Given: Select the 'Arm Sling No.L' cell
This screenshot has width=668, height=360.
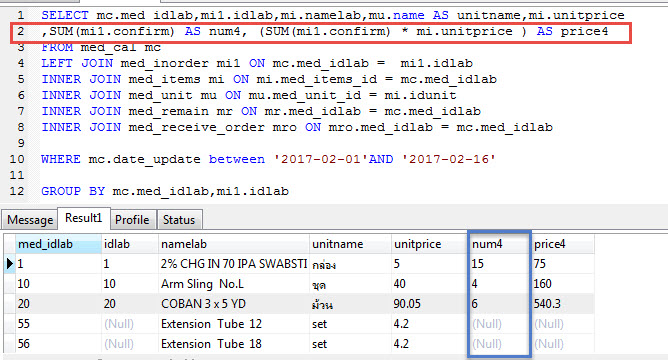Looking at the screenshot, I should [x=234, y=284].
